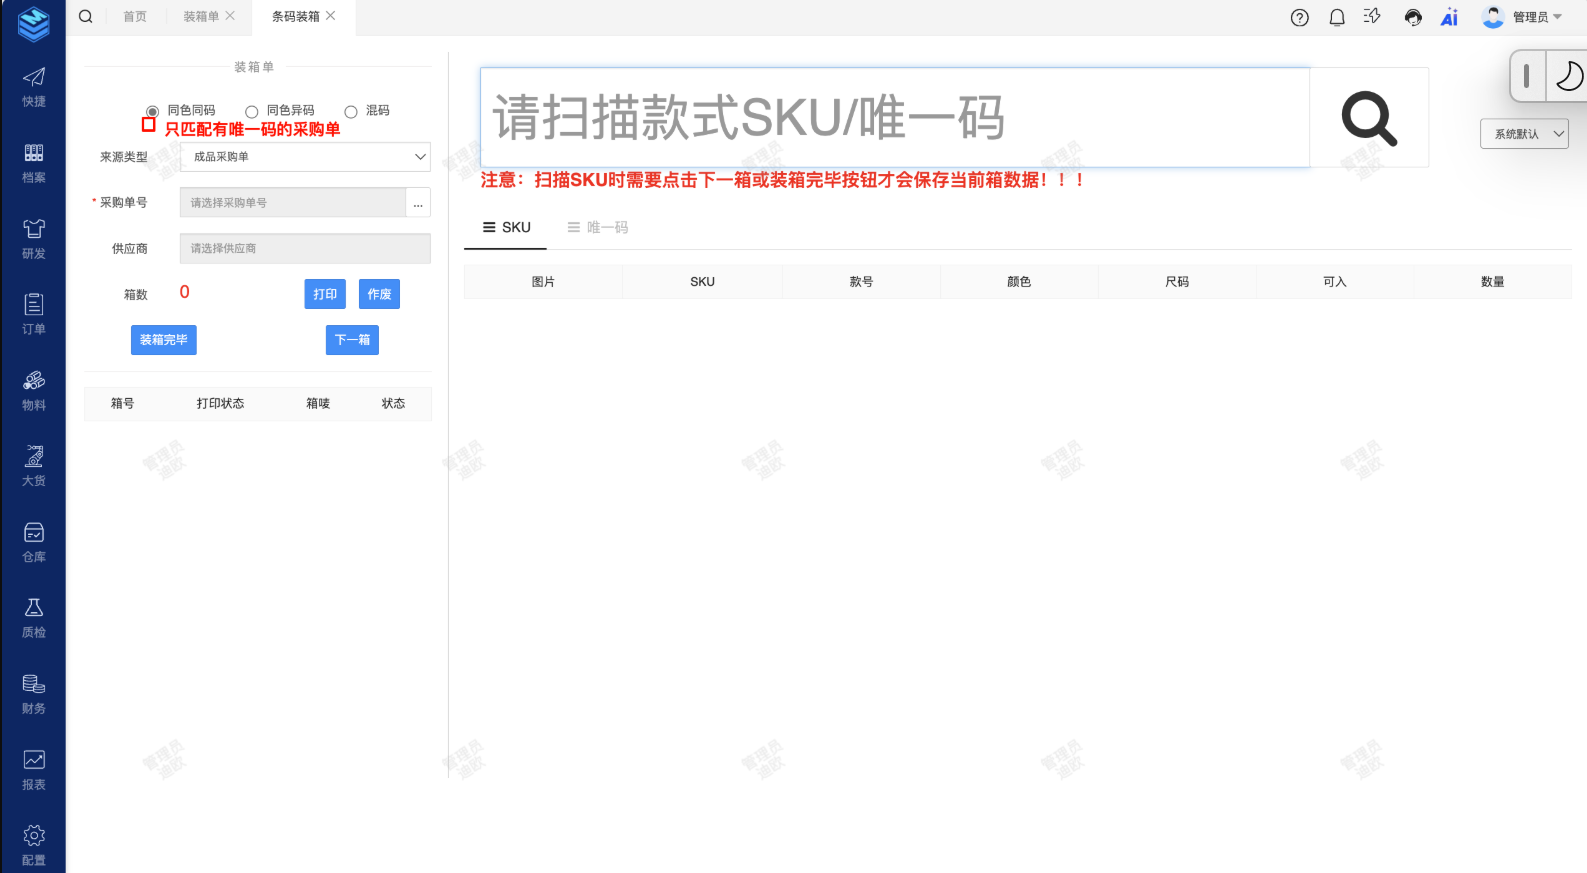Select the 同色异码 radio option
Screen dimensions: 1587x873
tap(252, 111)
